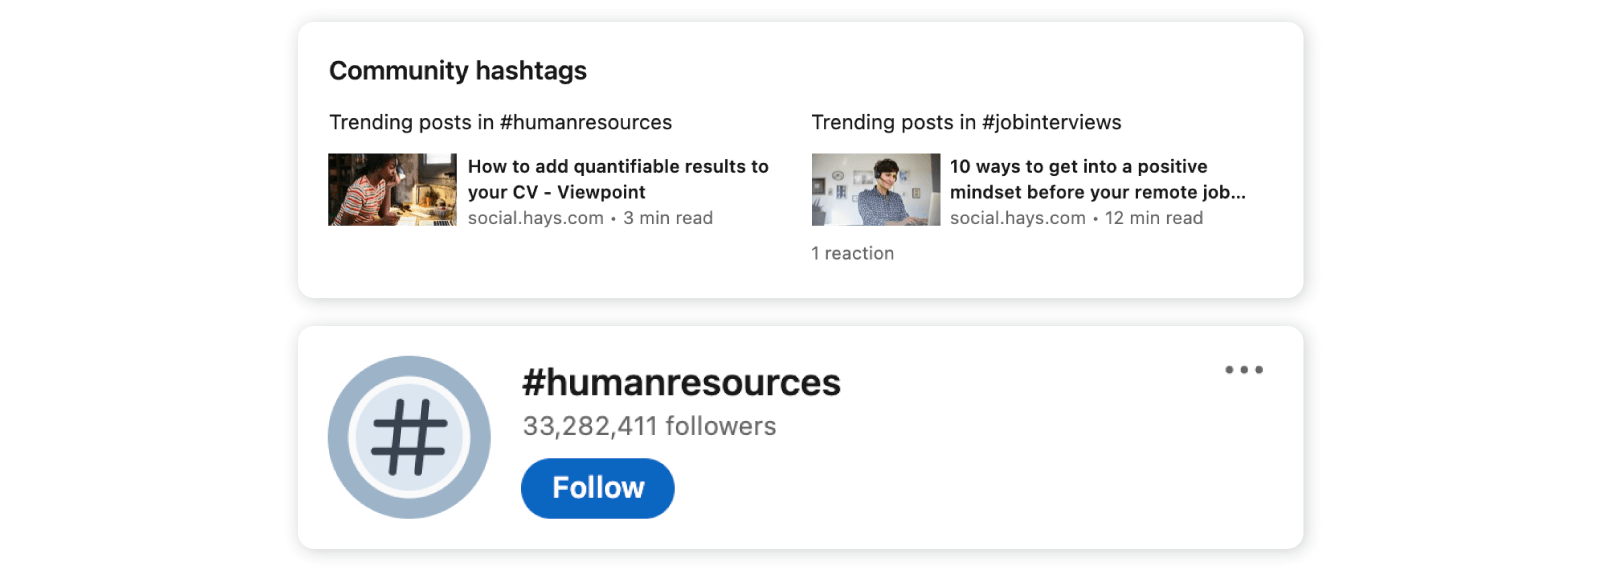
Task: Click the 33,282,411 followers count
Action: 649,426
